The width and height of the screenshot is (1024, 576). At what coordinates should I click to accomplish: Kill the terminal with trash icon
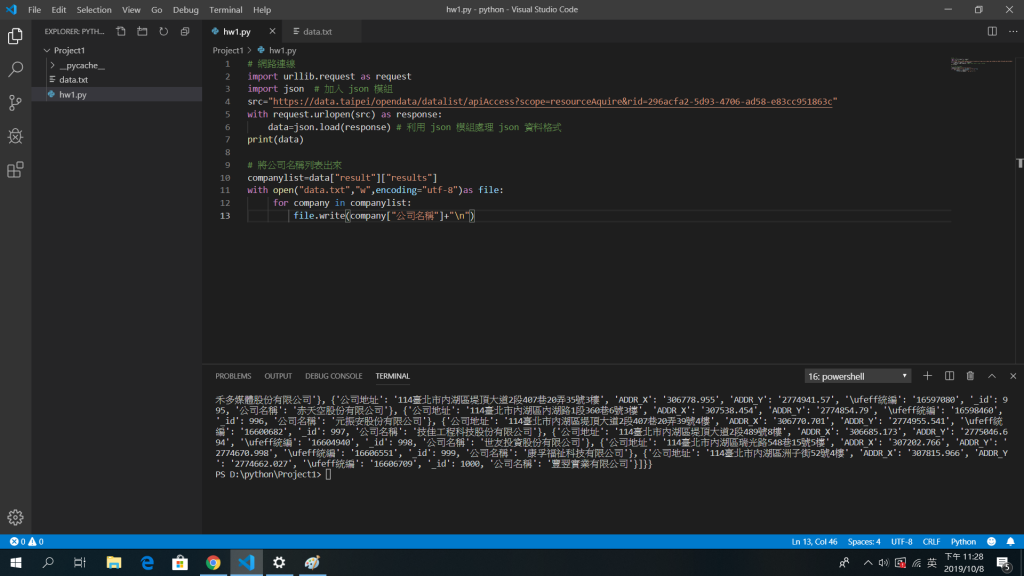click(970, 376)
